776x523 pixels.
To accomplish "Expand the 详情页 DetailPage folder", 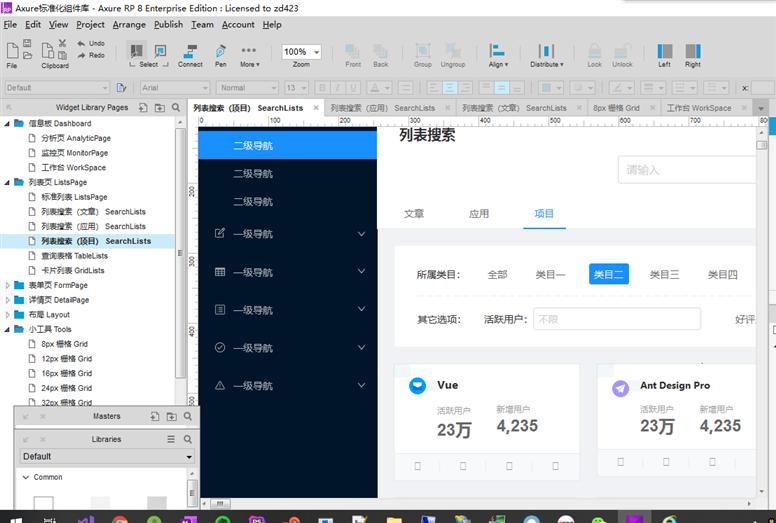I will click(x=7, y=300).
